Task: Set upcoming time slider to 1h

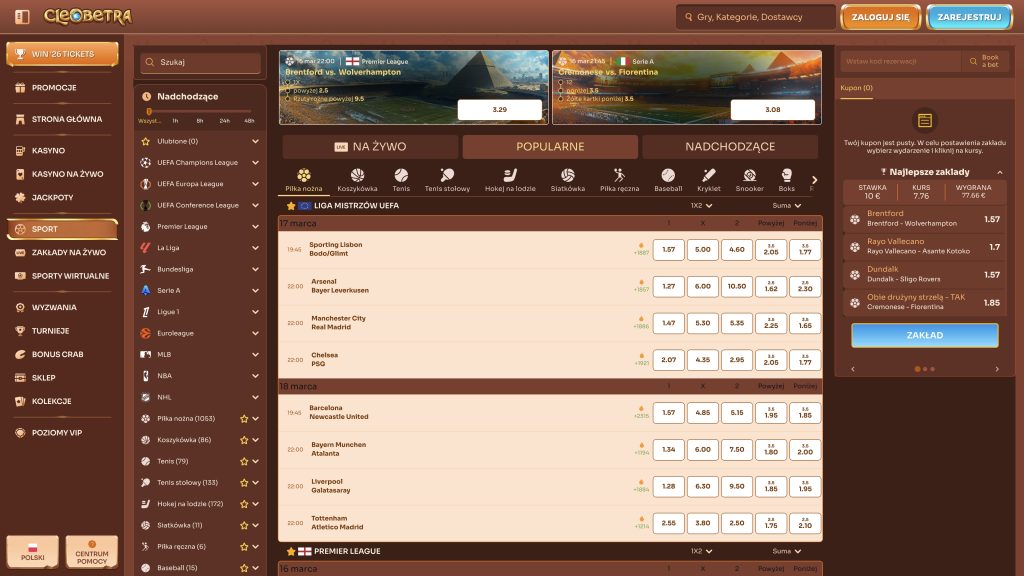Action: 175,121
